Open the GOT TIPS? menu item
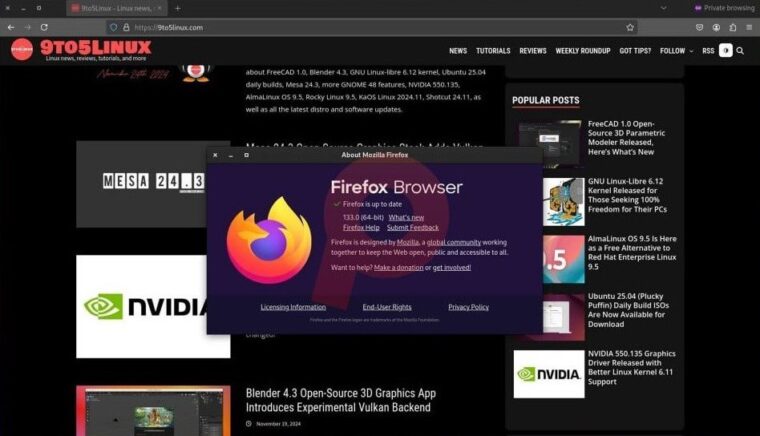 [x=635, y=50]
